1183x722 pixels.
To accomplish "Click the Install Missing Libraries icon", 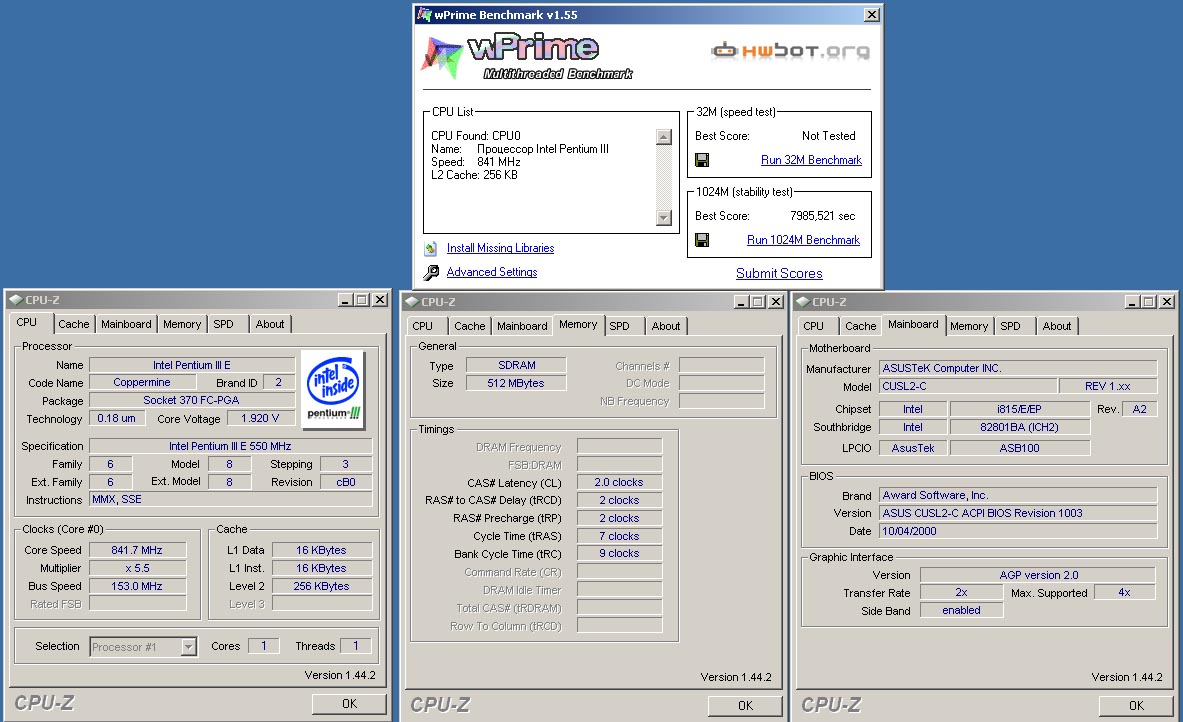I will [x=431, y=248].
